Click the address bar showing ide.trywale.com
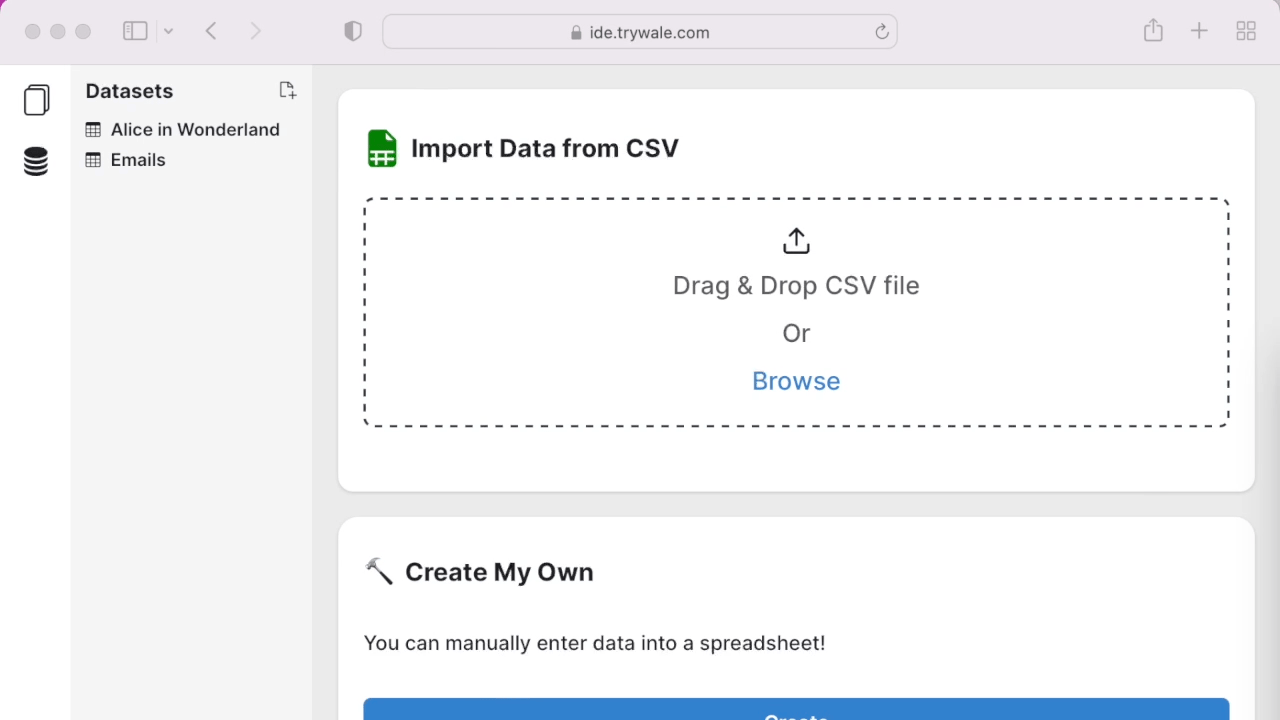1280x720 pixels. point(640,31)
